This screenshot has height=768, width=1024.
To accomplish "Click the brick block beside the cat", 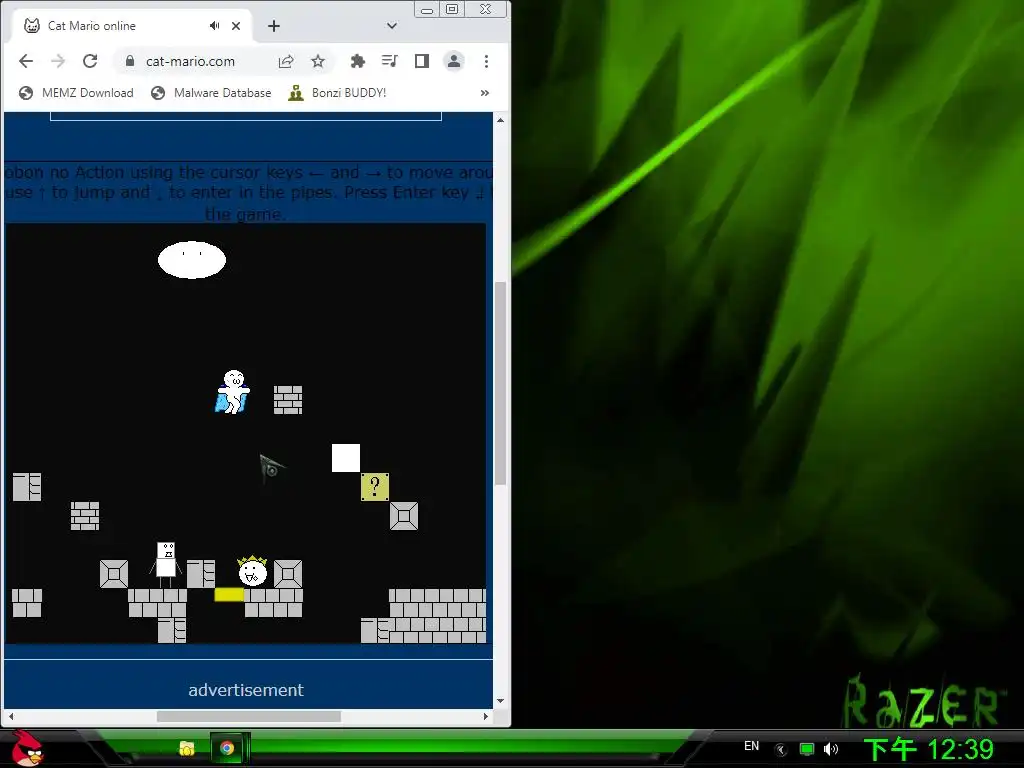I will click(288, 400).
